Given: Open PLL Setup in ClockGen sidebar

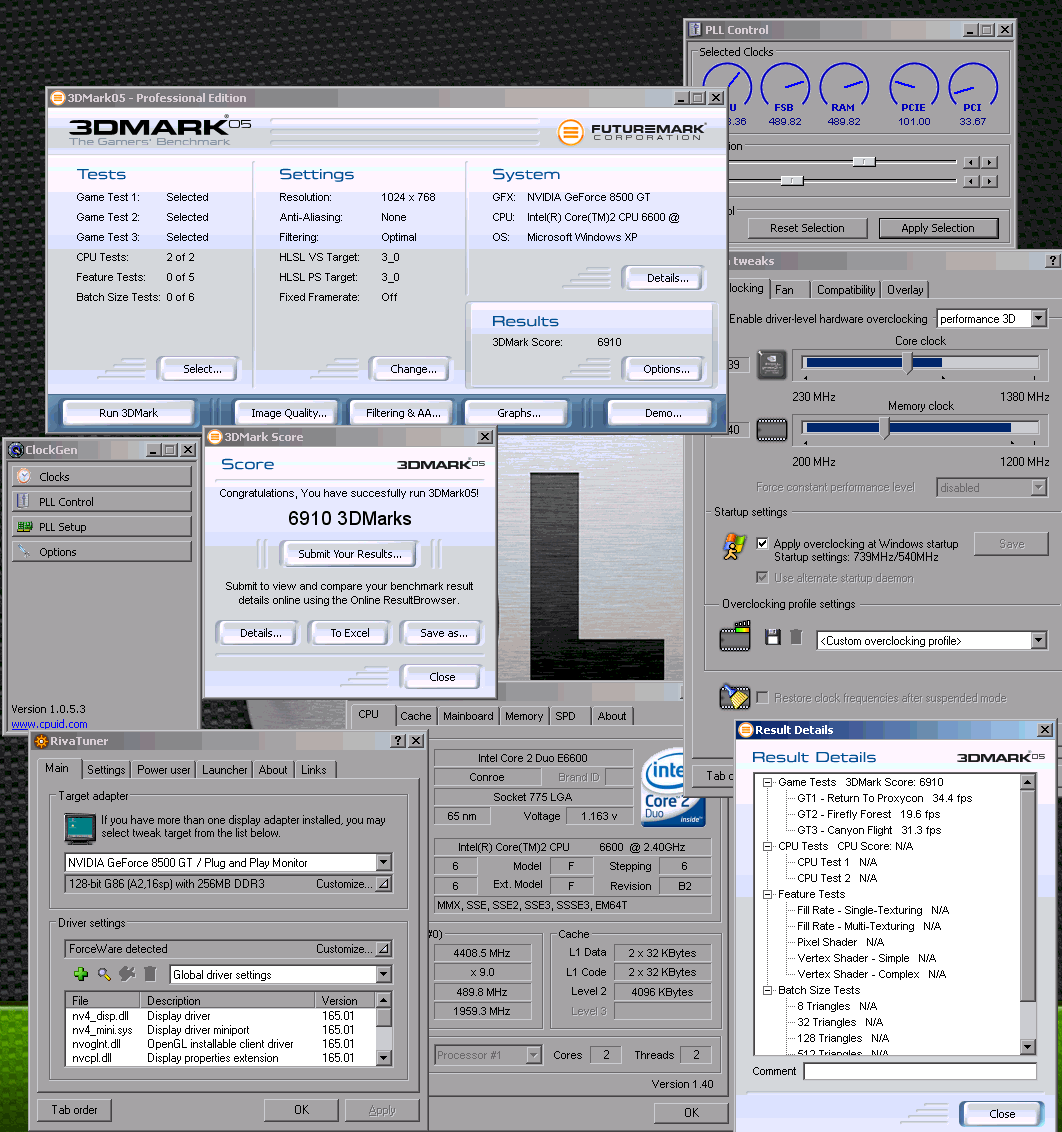Looking at the screenshot, I should click(101, 527).
